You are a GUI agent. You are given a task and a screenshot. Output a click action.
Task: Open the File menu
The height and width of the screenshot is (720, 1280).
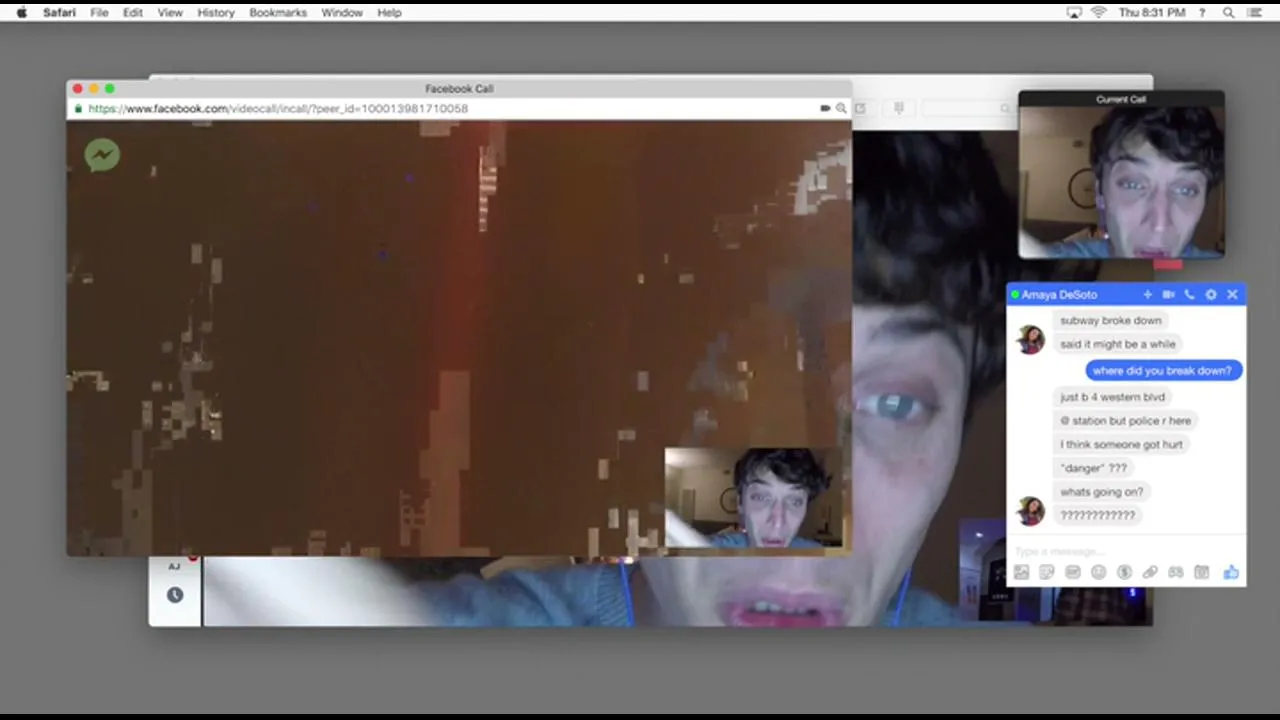(99, 12)
